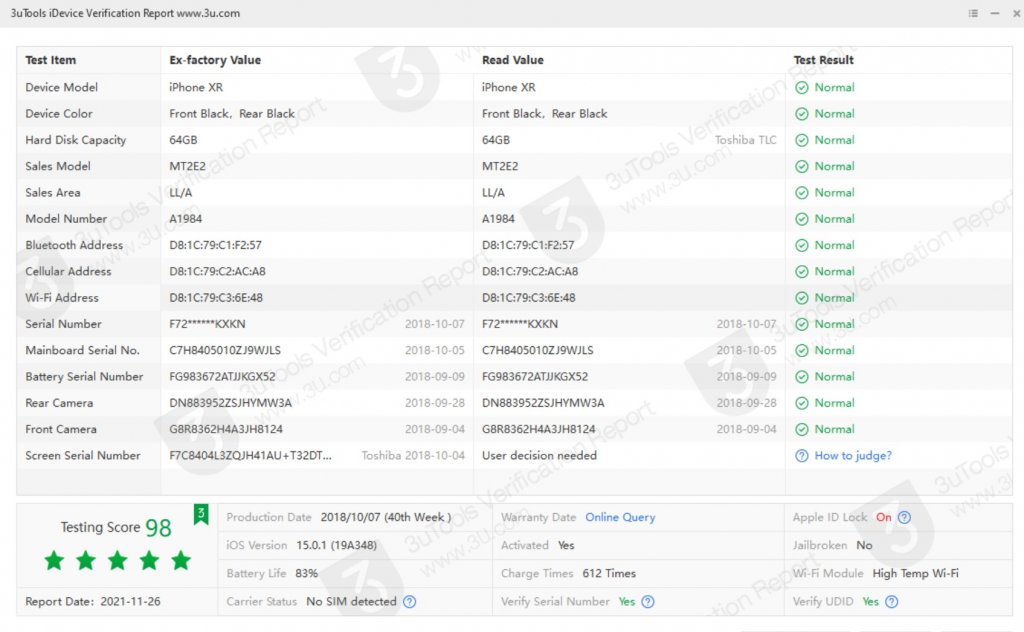Click help icon next to Verify Serial Number
The height and width of the screenshot is (632, 1024).
point(648,601)
